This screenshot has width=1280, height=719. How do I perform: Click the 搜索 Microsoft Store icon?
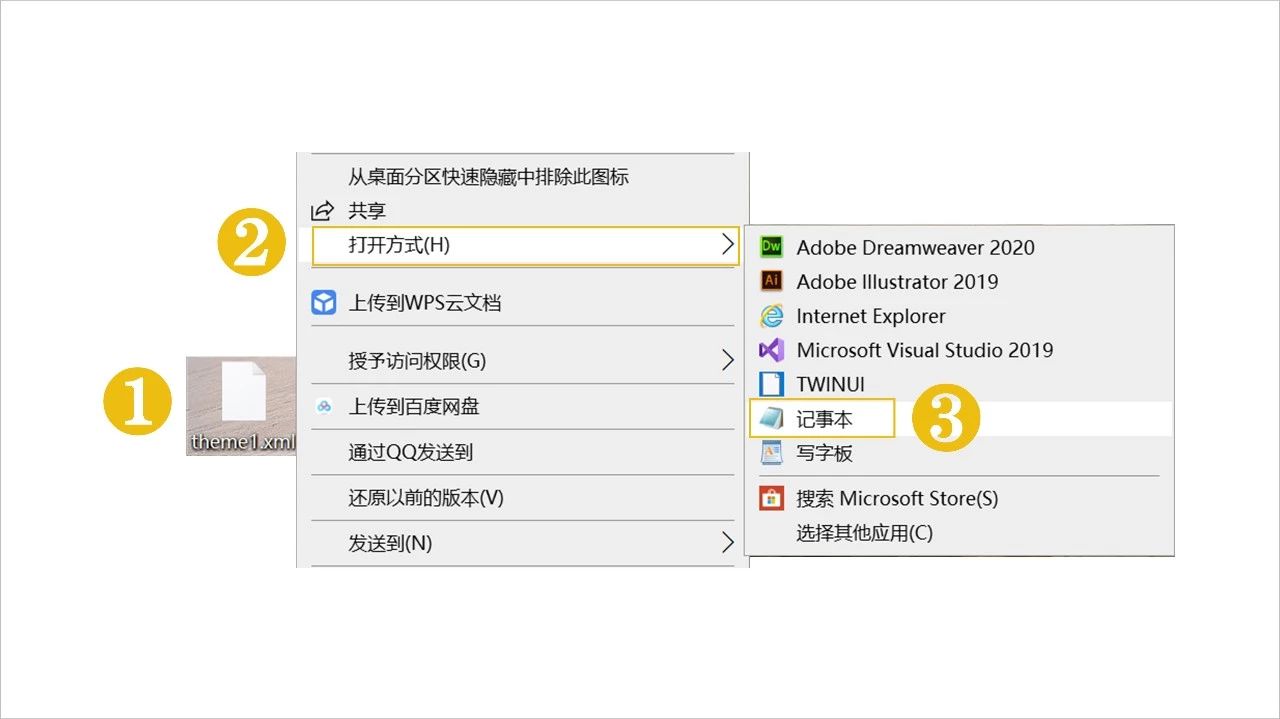(771, 498)
